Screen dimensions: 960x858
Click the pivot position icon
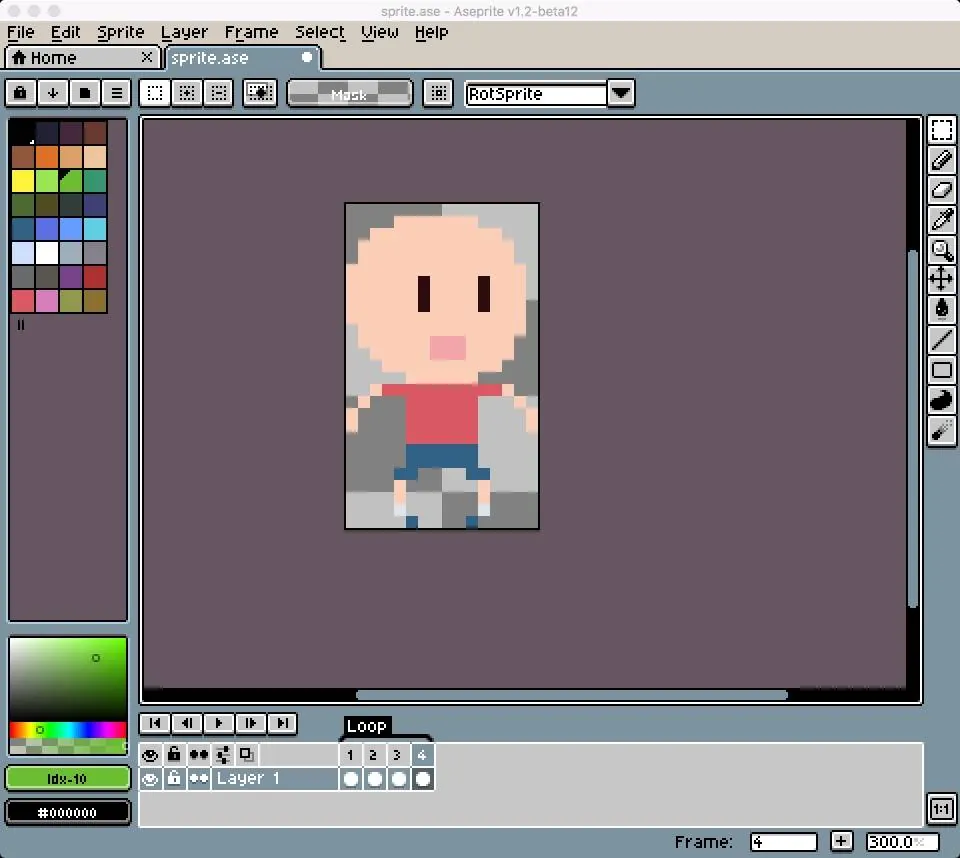point(438,93)
